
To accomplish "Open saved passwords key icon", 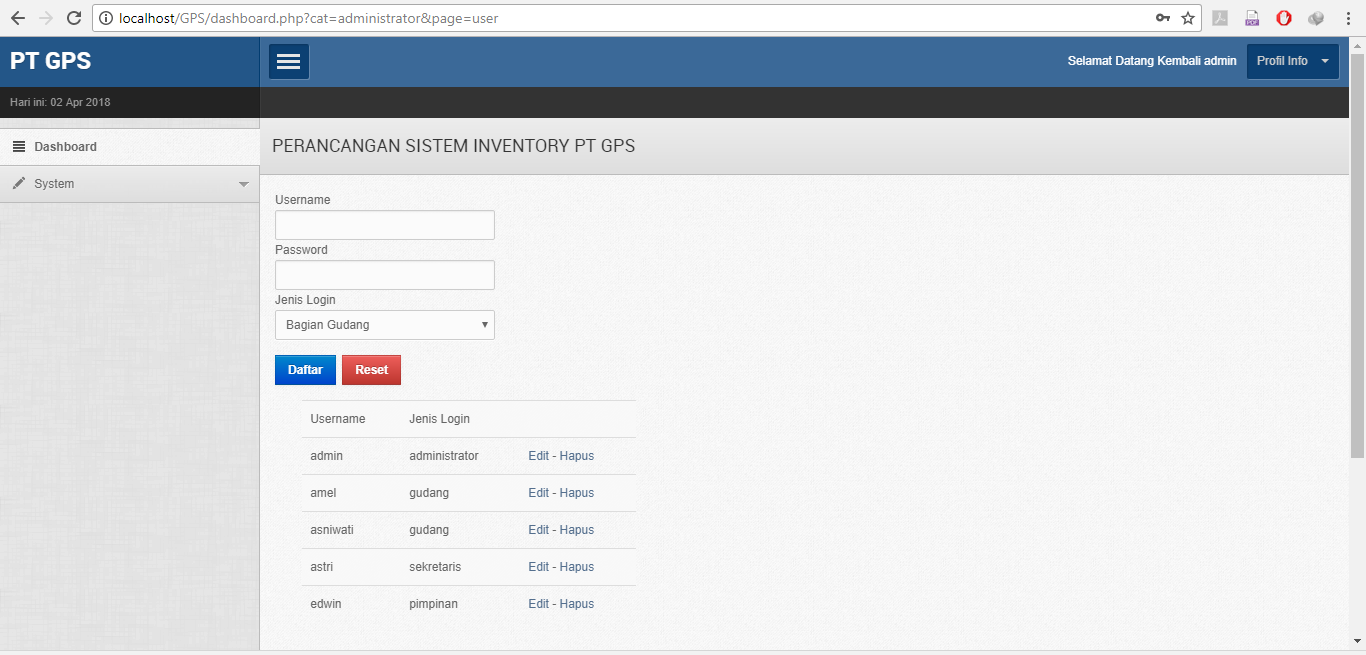I will click(x=1162, y=18).
